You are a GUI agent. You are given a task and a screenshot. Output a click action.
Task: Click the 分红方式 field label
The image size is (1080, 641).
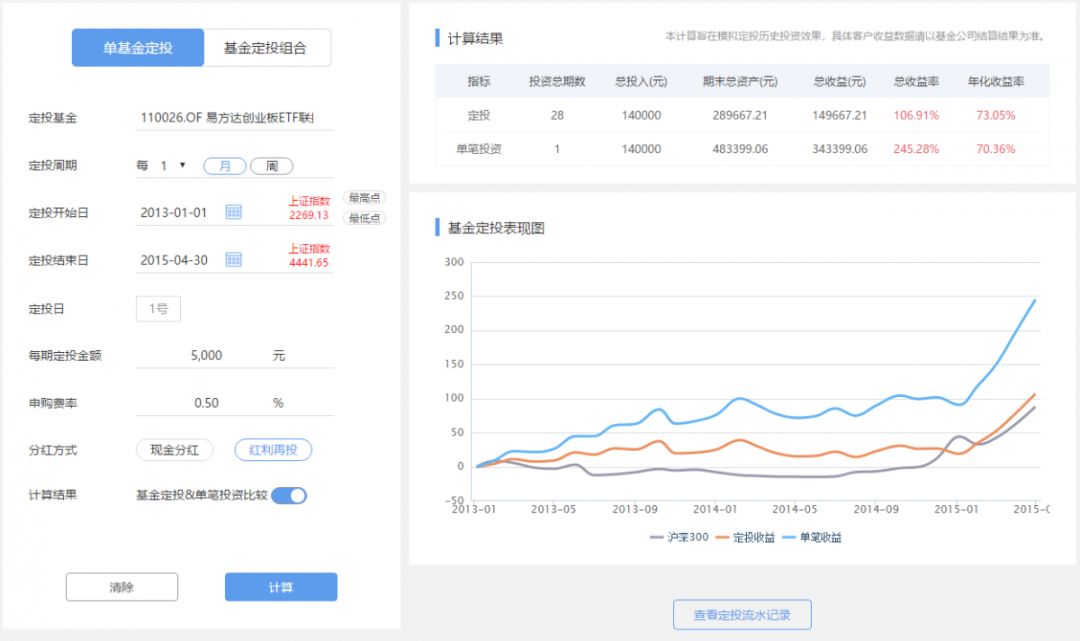[x=52, y=450]
